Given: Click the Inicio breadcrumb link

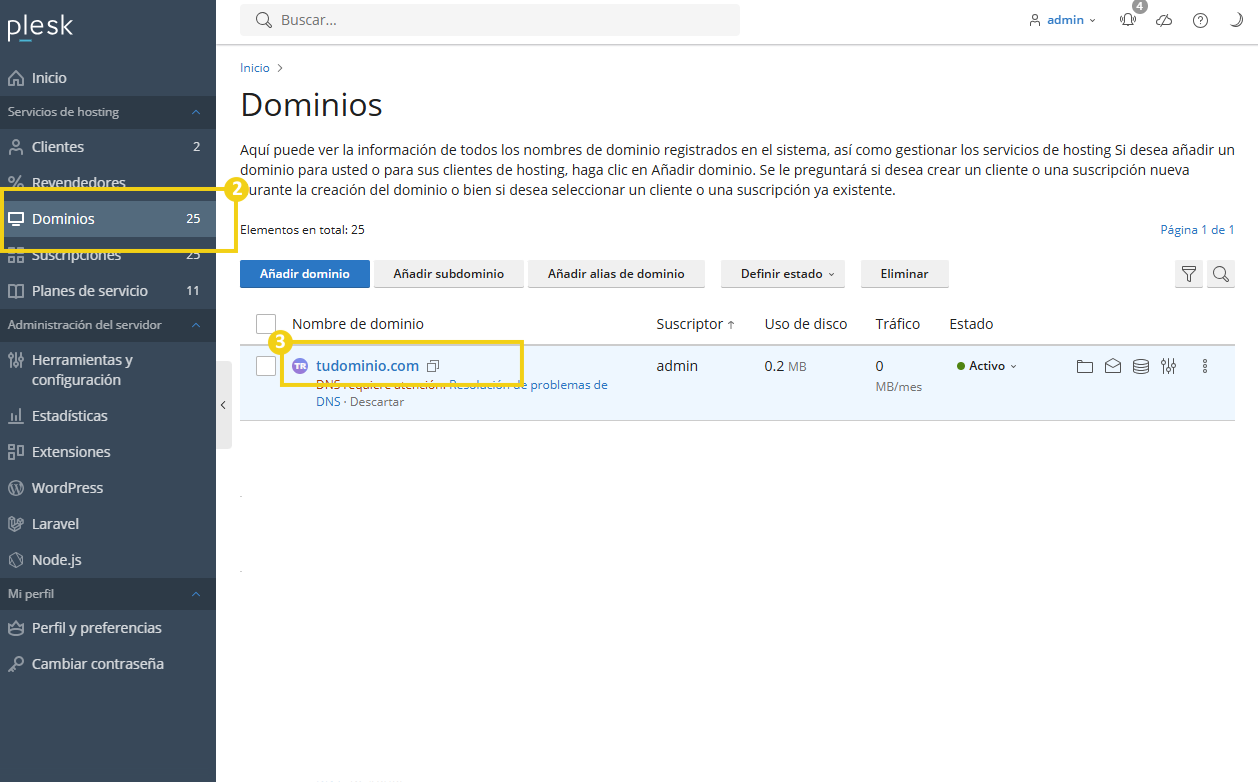Looking at the screenshot, I should pos(255,68).
